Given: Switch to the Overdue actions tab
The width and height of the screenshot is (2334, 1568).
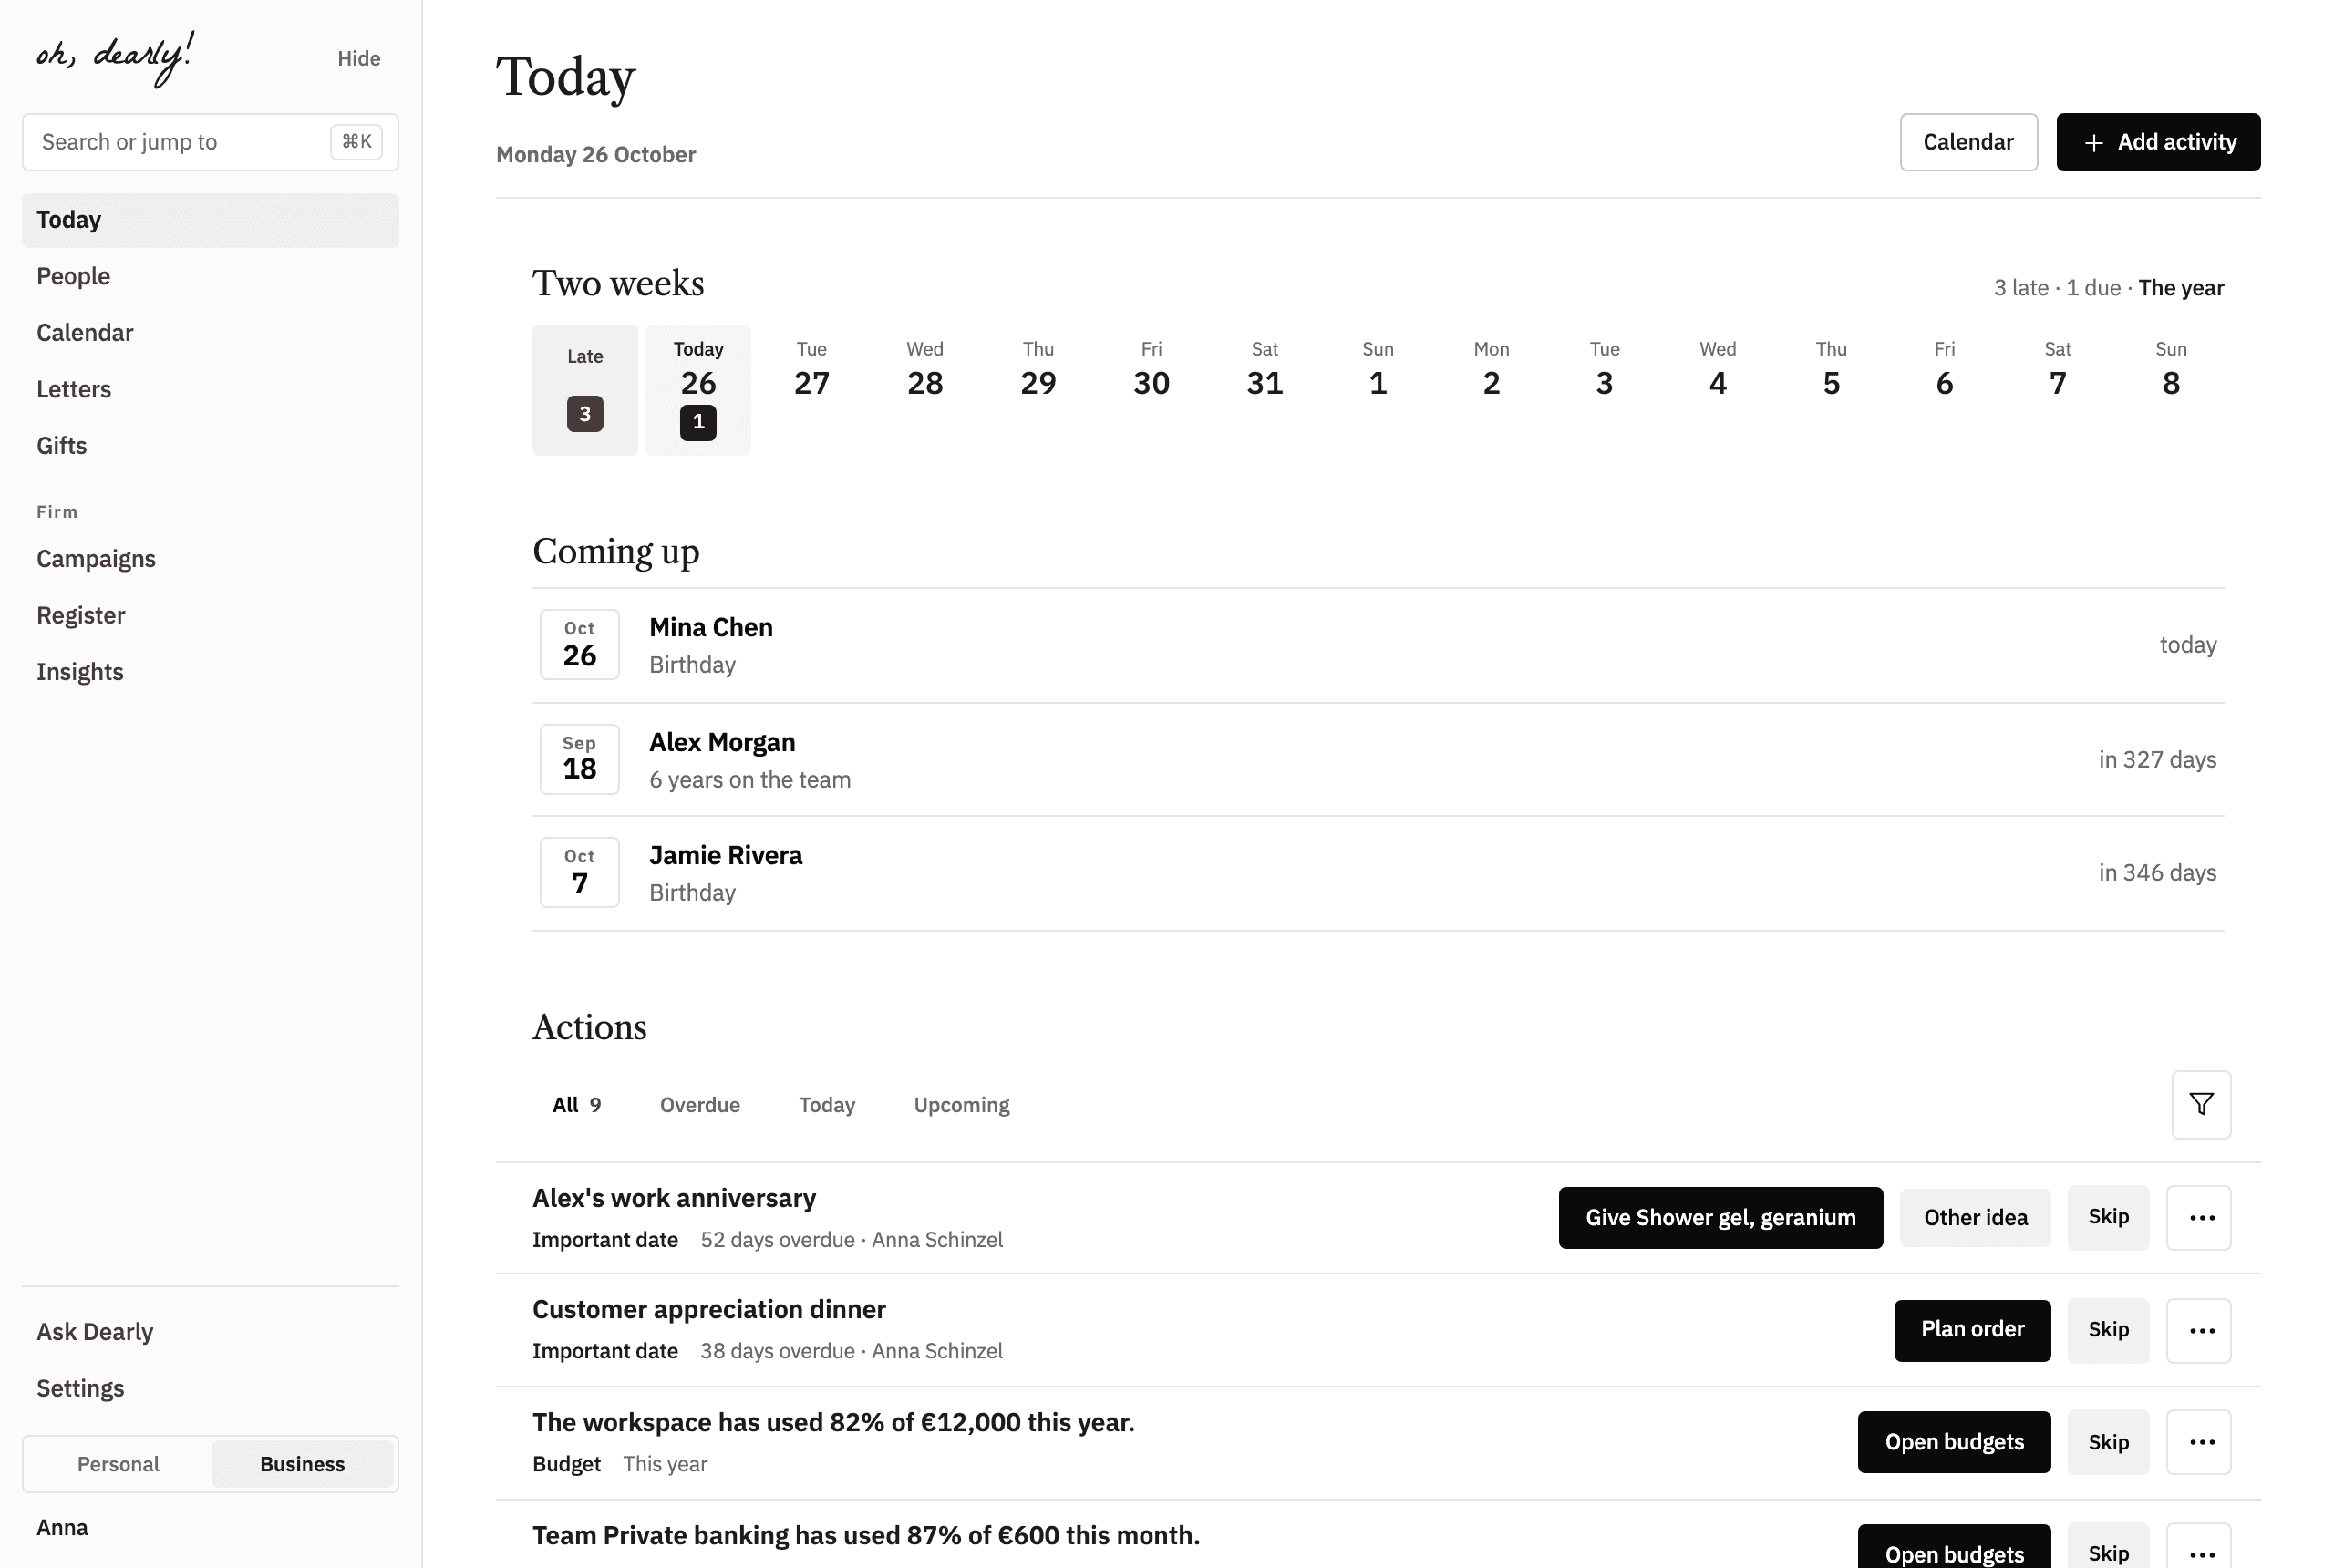Looking at the screenshot, I should coord(699,1105).
